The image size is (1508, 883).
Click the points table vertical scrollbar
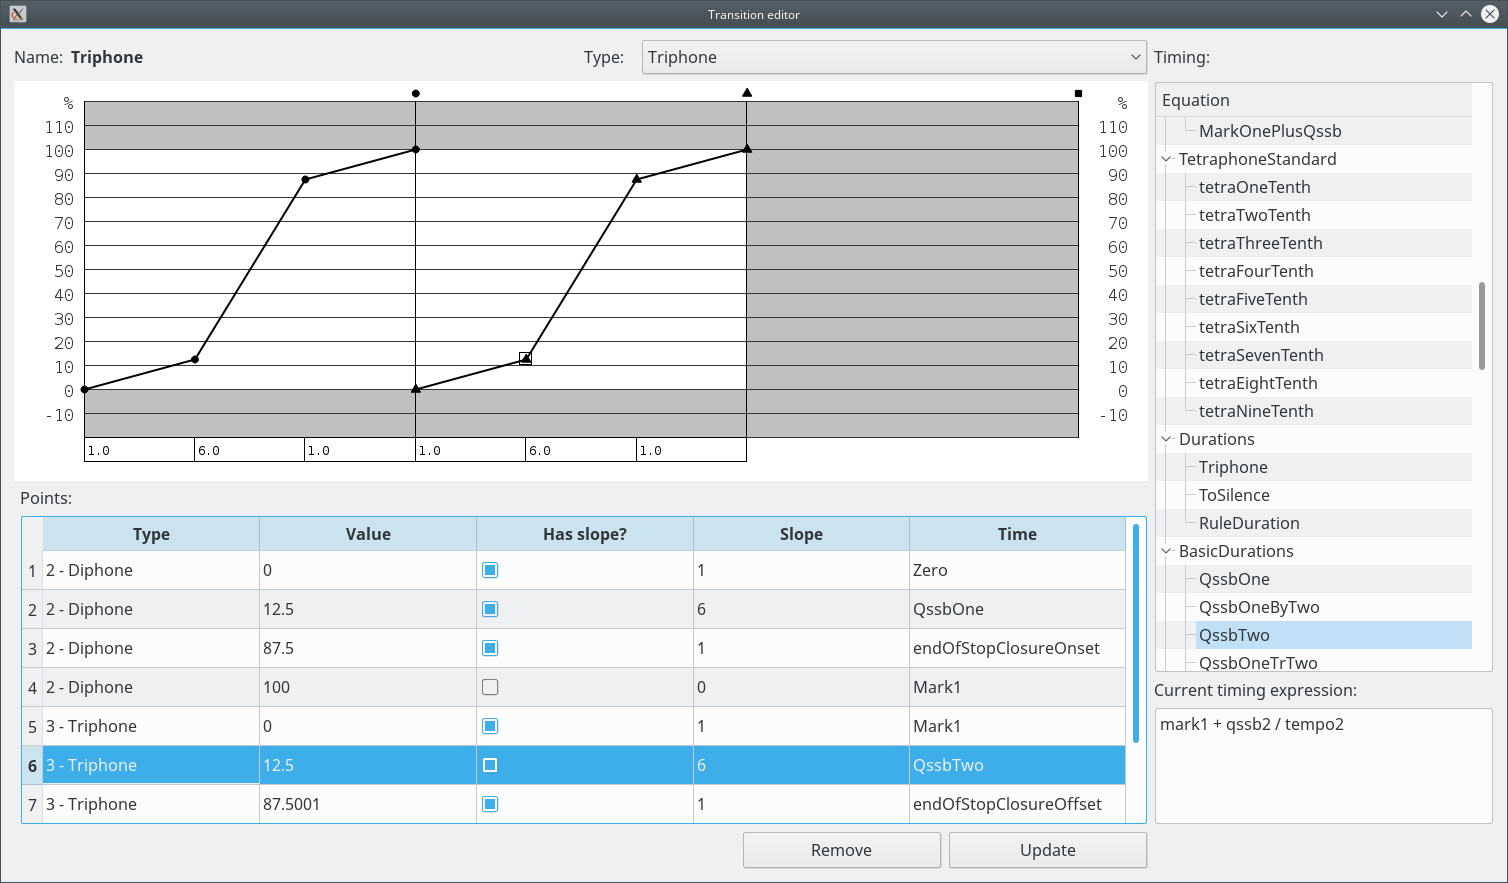point(1136,633)
